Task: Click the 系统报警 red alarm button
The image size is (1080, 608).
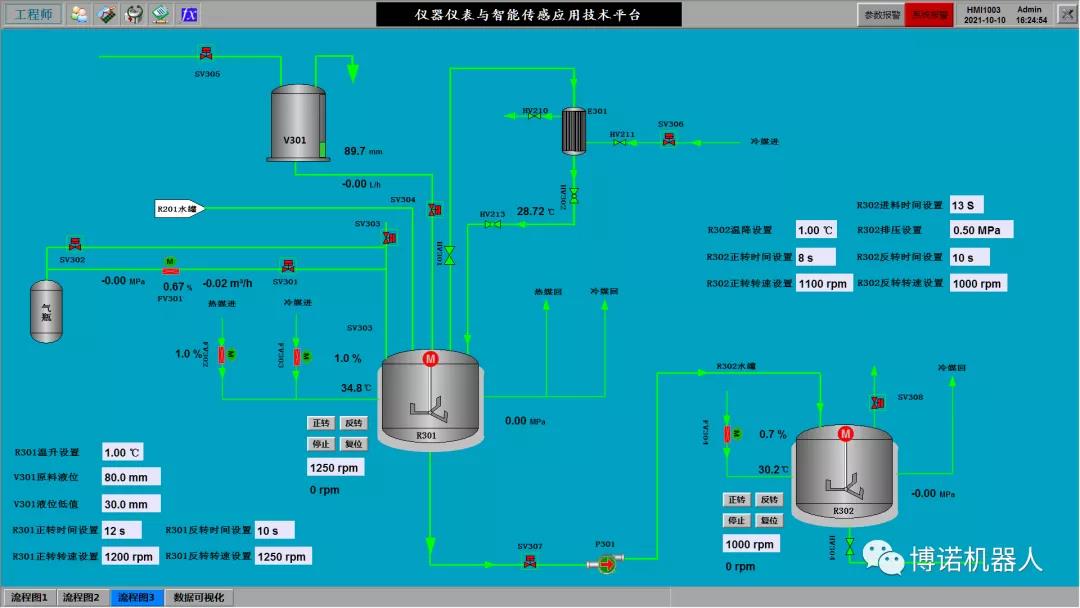Action: pos(928,15)
